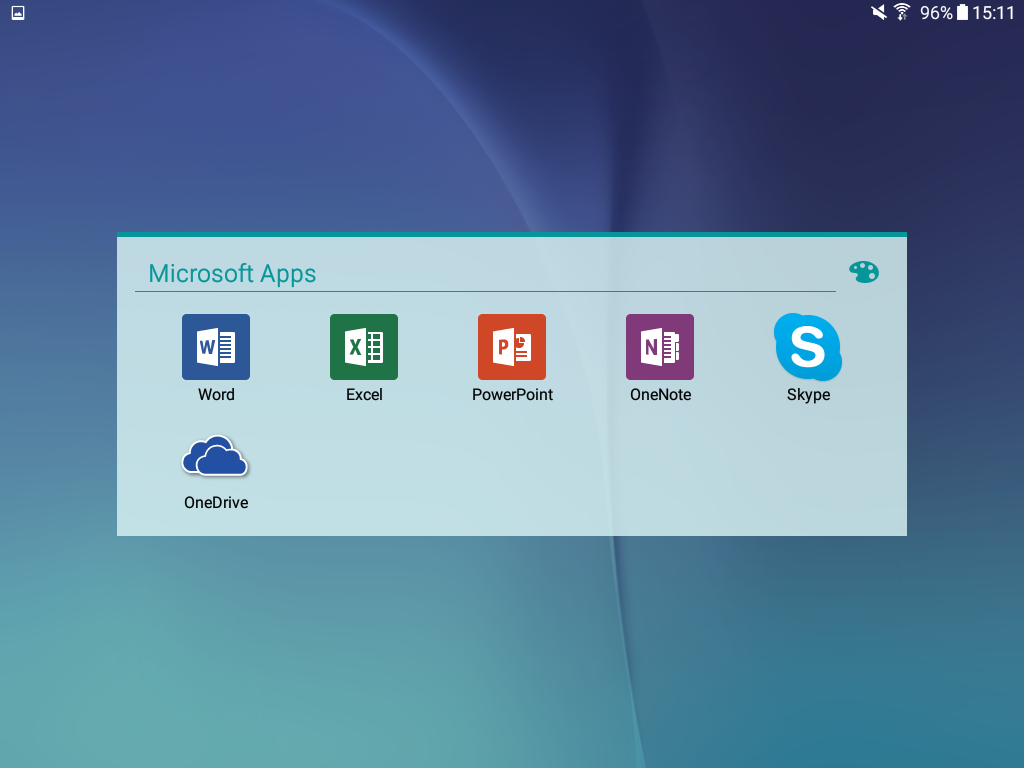The height and width of the screenshot is (768, 1024).
Task: Tap the battery icon in status bar
Action: tap(962, 13)
